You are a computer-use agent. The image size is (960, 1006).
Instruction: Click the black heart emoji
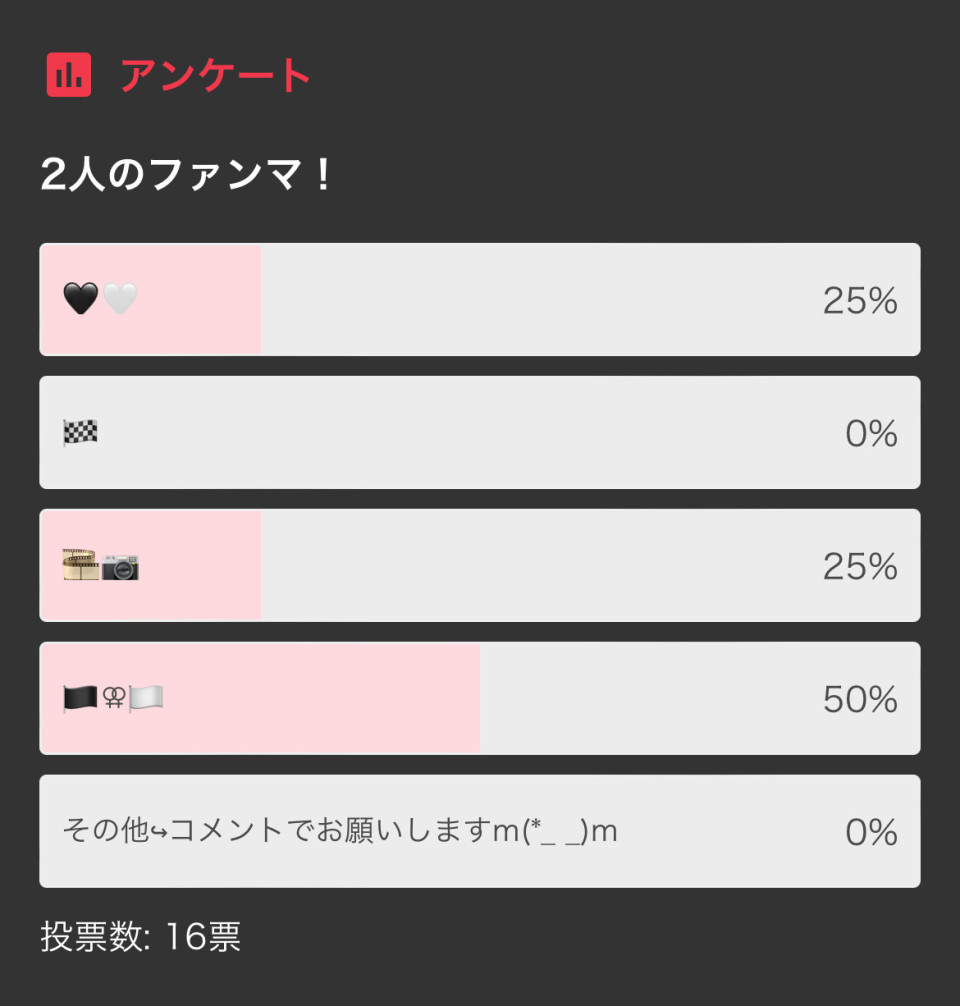tap(81, 298)
